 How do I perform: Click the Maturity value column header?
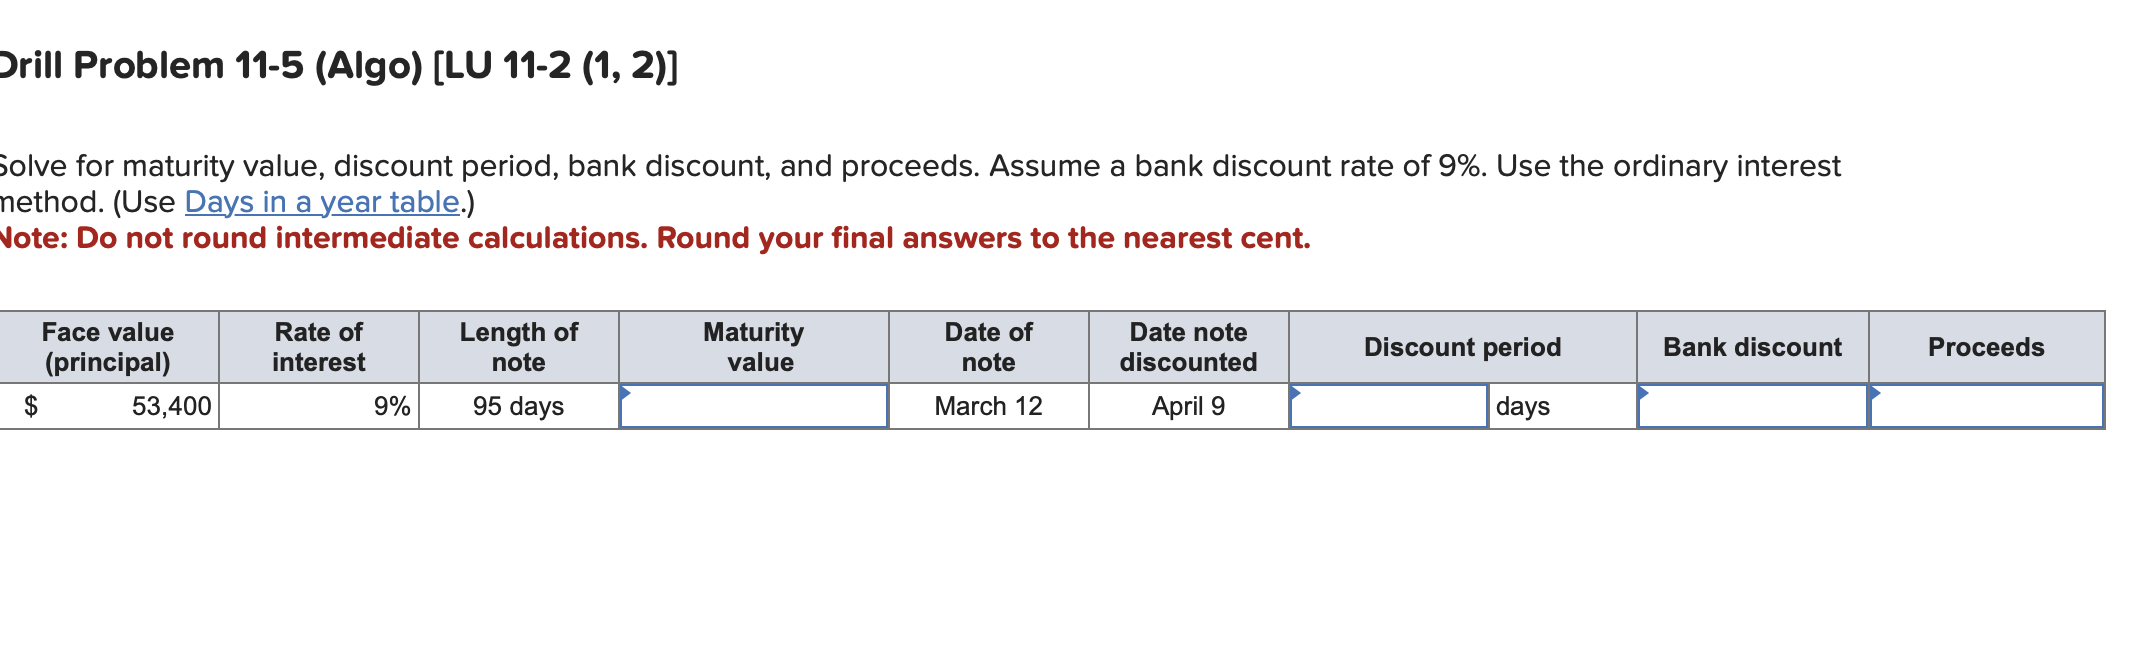click(754, 347)
